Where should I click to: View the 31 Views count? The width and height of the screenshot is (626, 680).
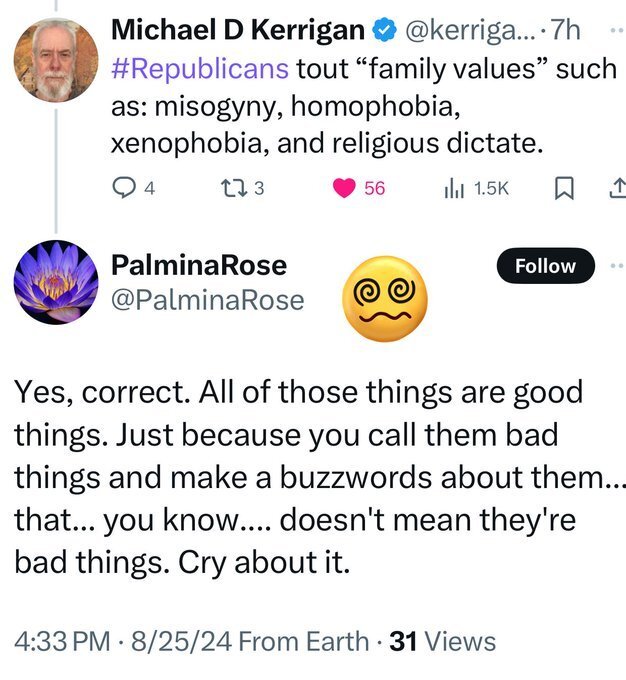tap(442, 641)
